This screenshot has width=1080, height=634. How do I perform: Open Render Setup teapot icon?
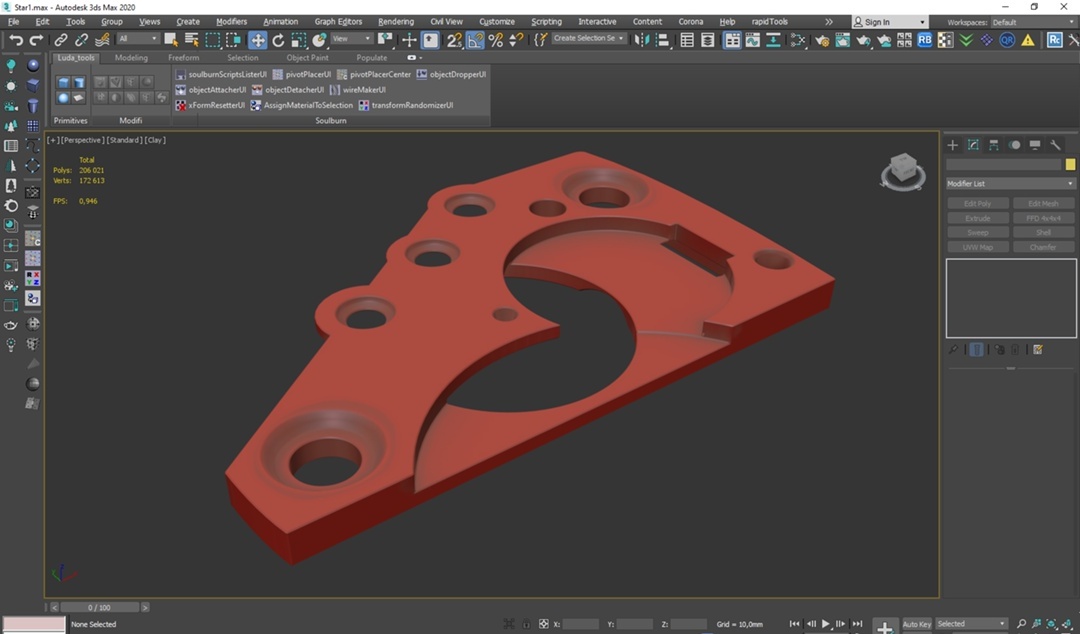pyautogui.click(x=822, y=40)
